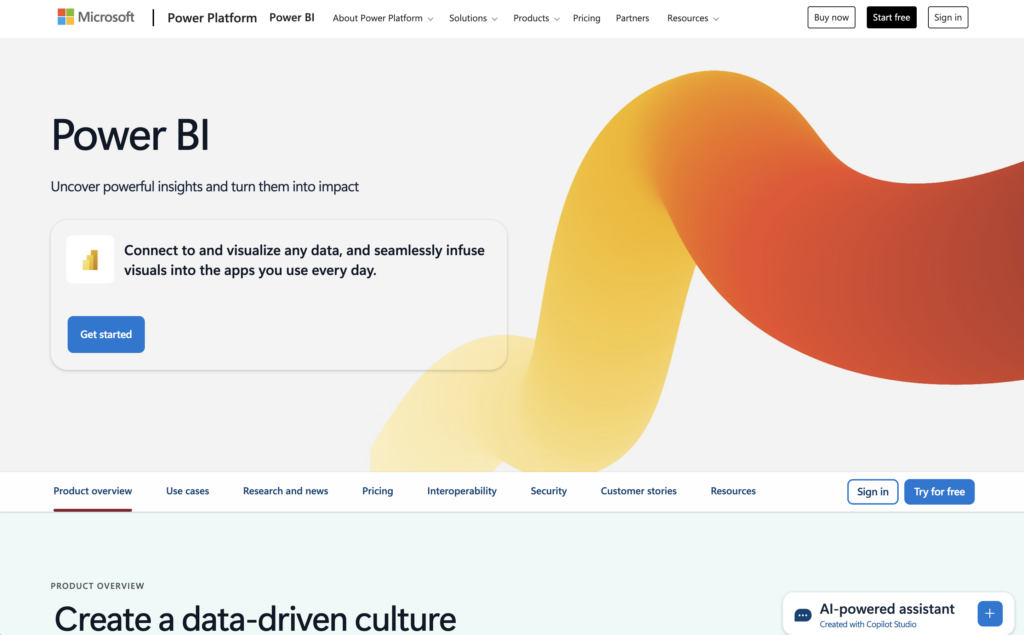Click the PRODUCT OVERVIEW label text
The image size is (1024, 635).
point(97,586)
